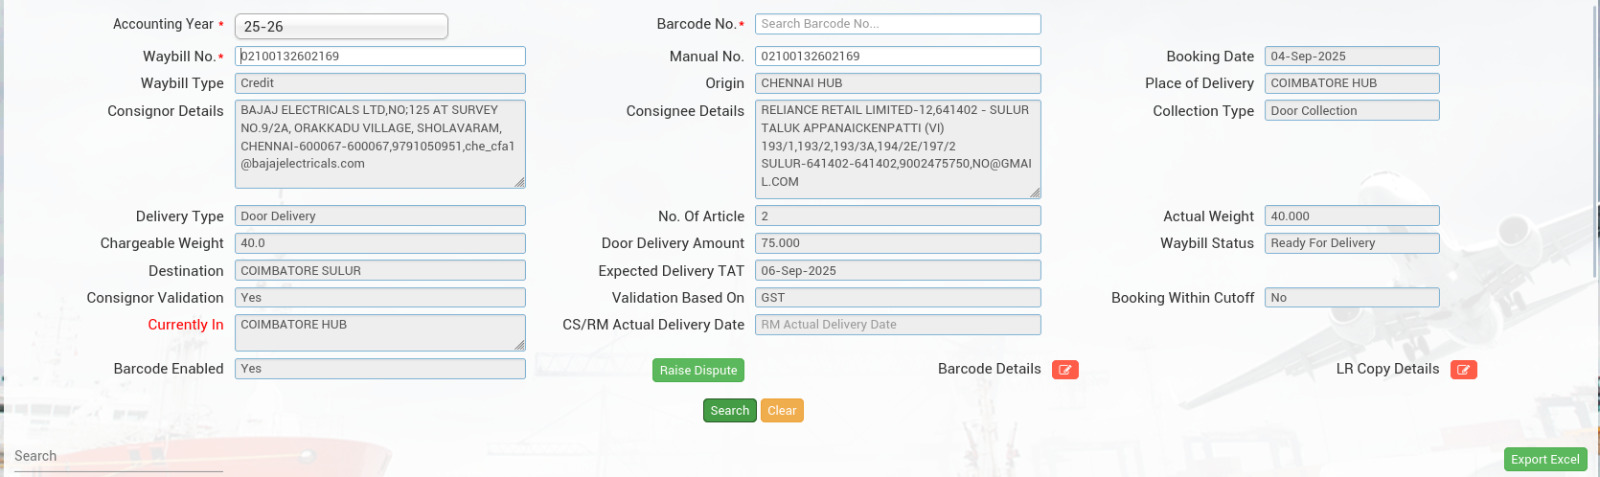Open the Accounting Year dropdown
Image resolution: width=1600 pixels, height=477 pixels.
(341, 27)
